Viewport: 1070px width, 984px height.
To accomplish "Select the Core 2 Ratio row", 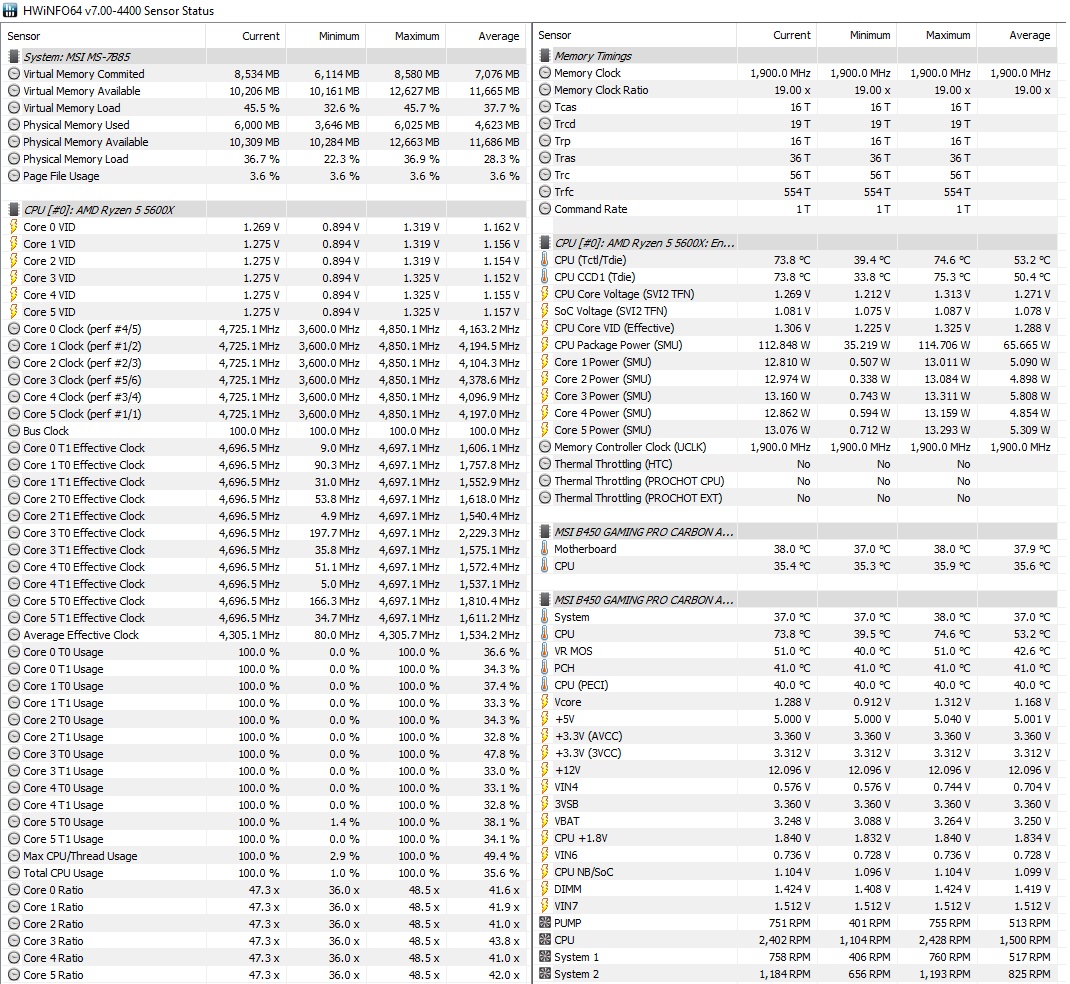I will point(265,924).
